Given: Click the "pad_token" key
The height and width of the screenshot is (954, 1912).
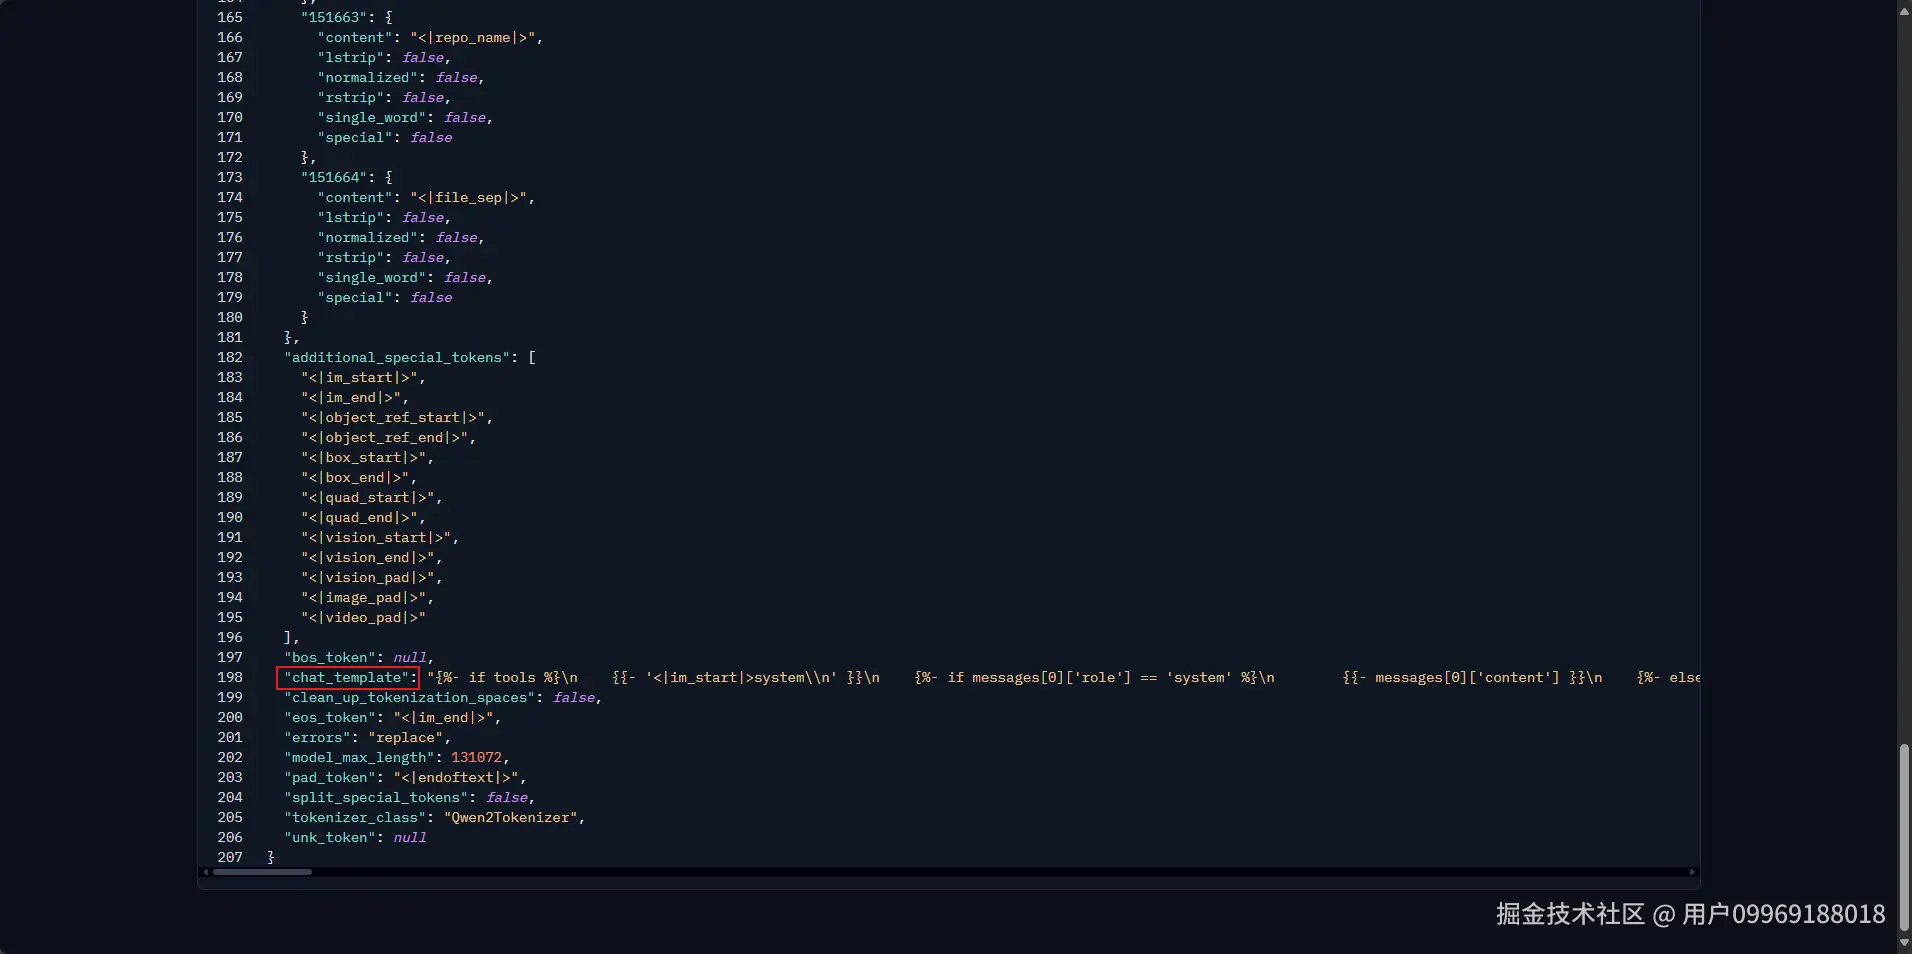Looking at the screenshot, I should tap(330, 778).
